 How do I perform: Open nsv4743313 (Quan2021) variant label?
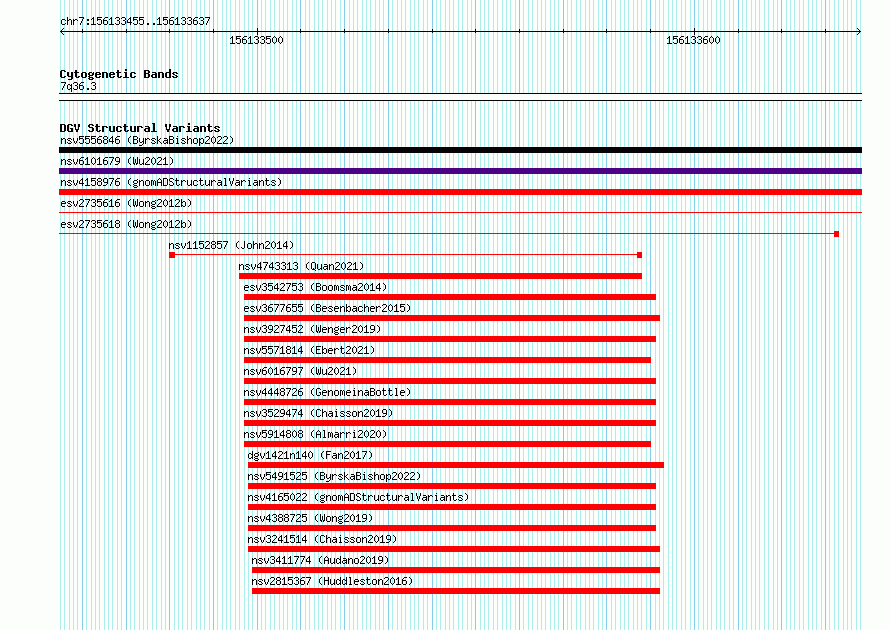coord(301,266)
